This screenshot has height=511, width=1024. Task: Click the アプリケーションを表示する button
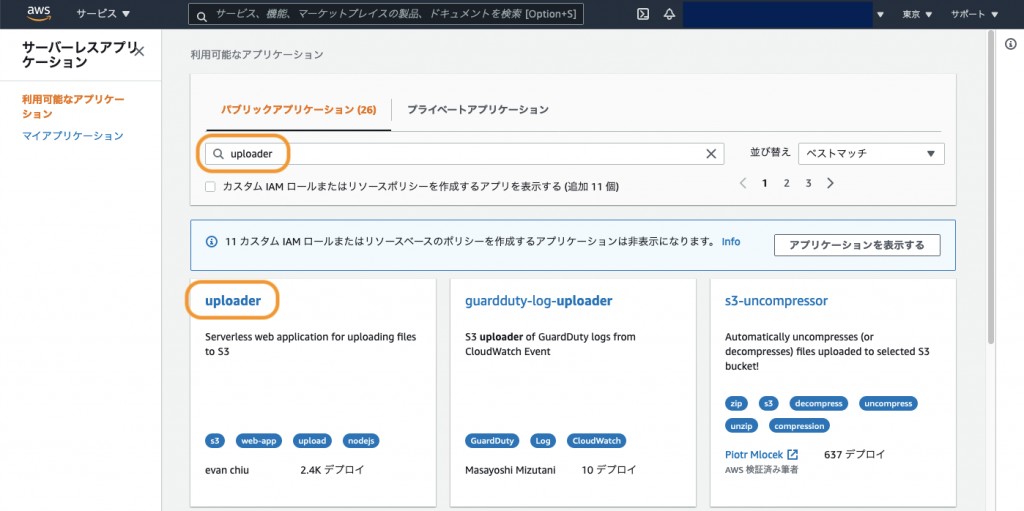coord(857,245)
